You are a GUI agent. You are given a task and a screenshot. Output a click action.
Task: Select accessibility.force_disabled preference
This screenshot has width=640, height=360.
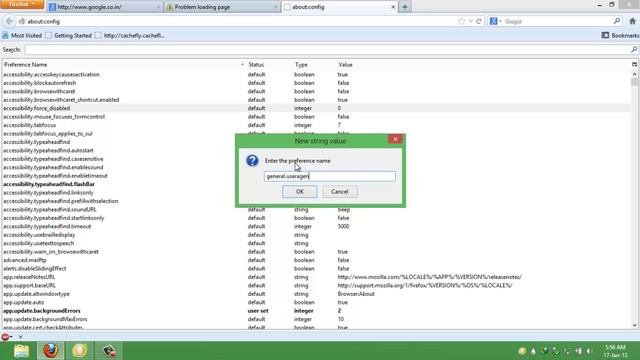click(x=37, y=108)
